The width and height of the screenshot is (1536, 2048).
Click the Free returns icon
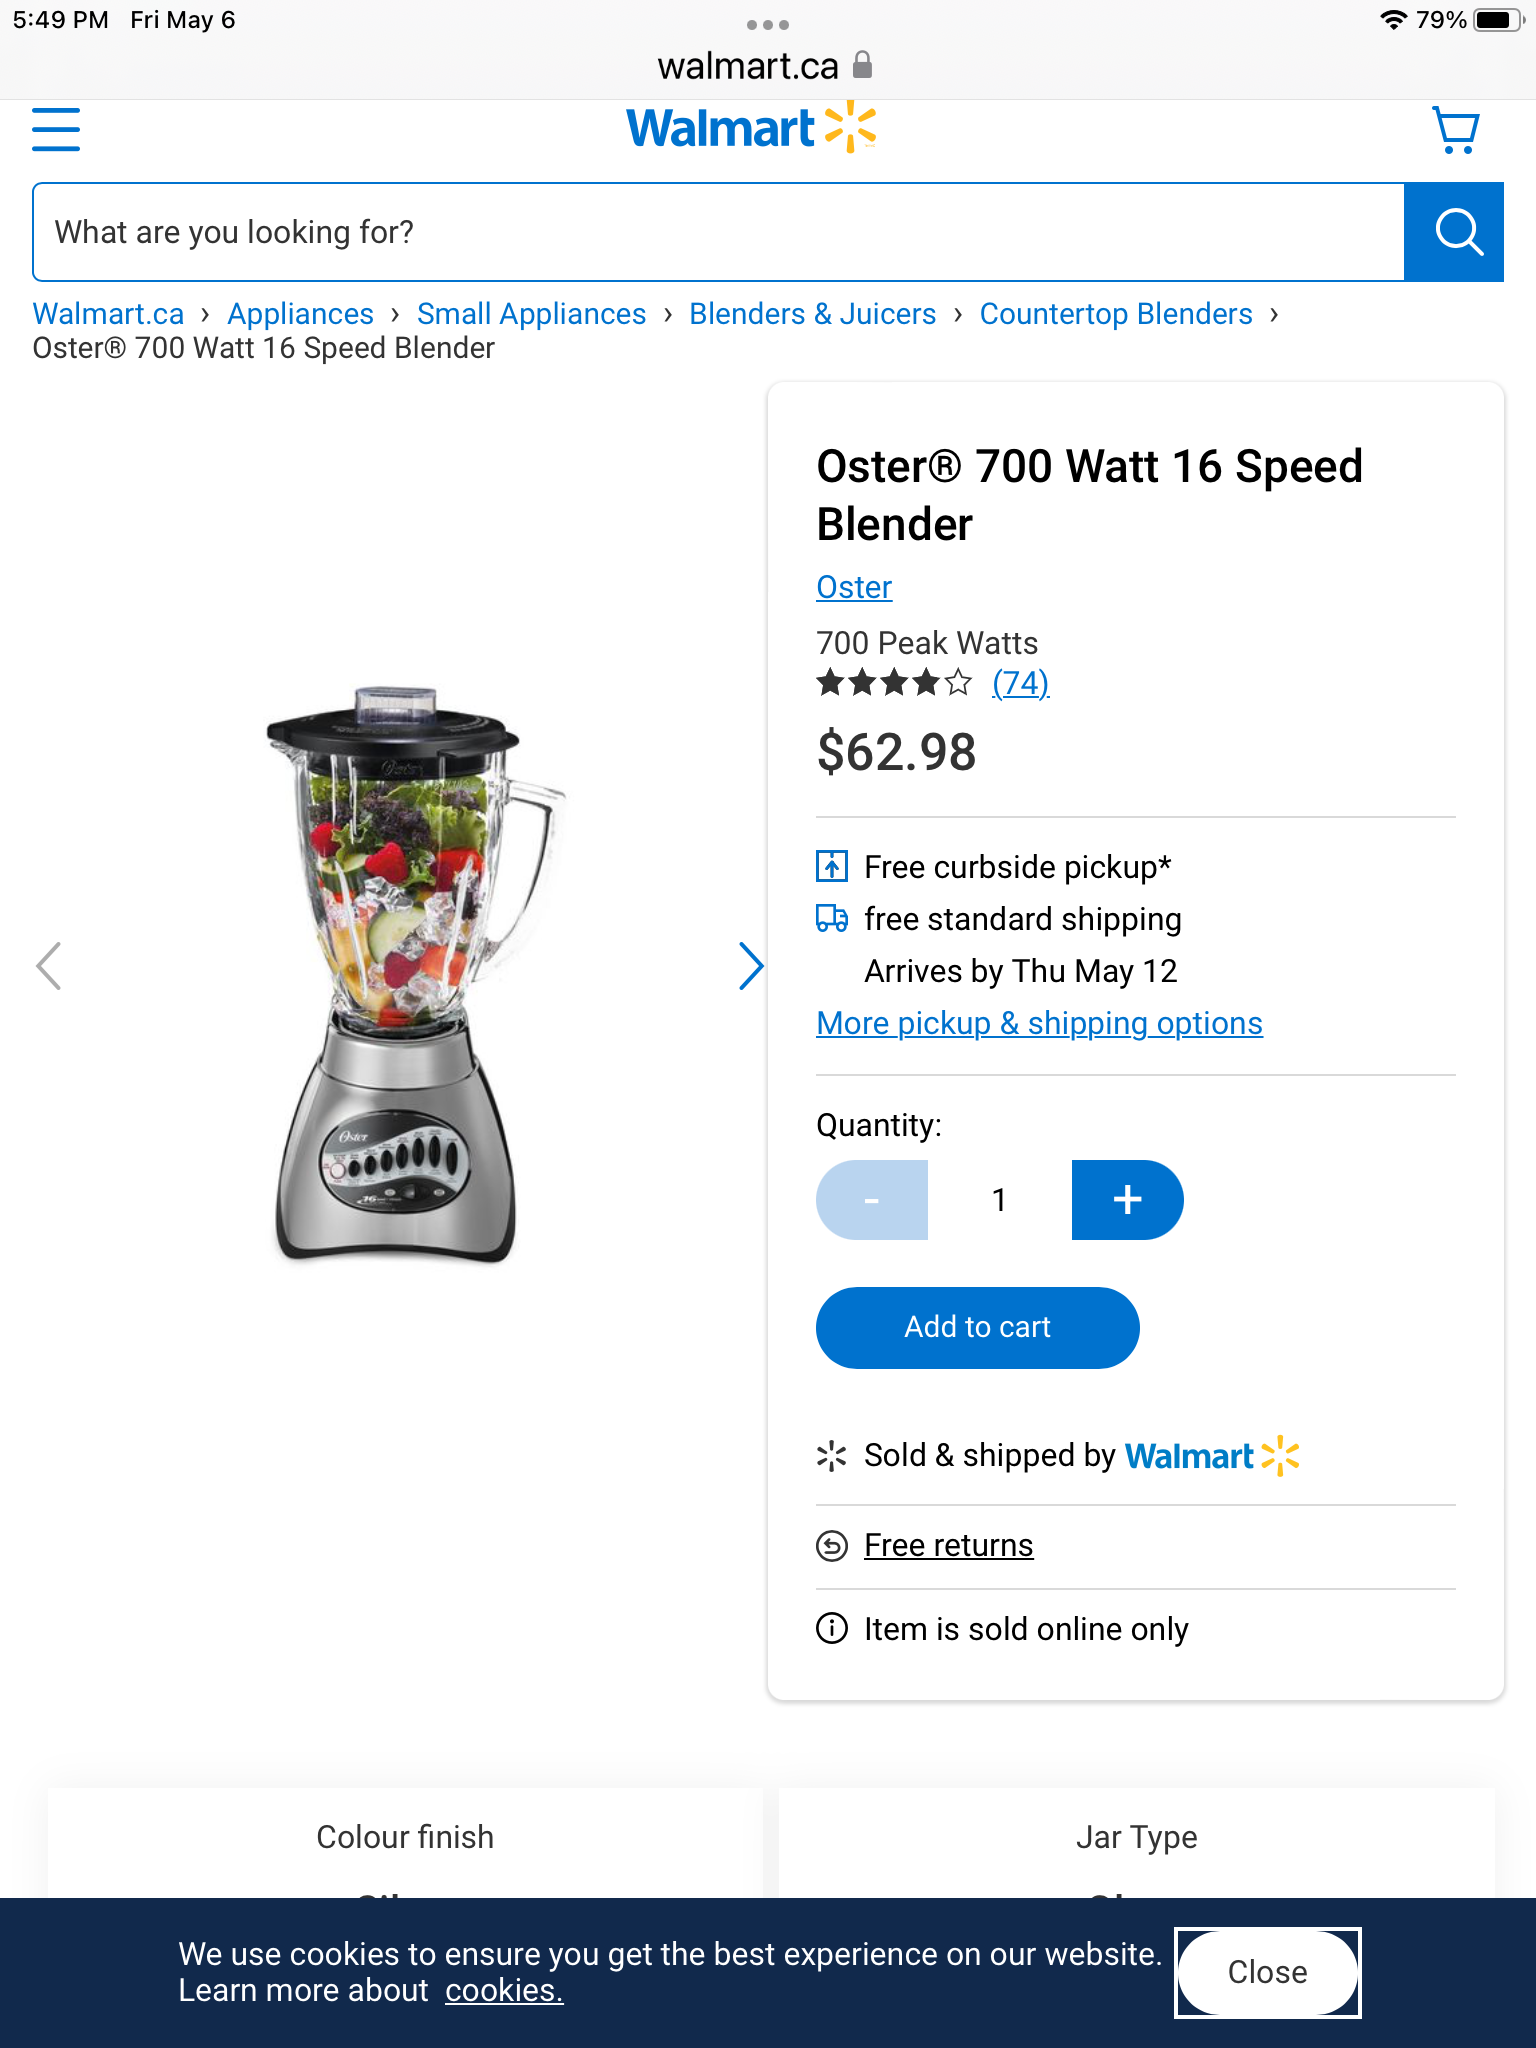[832, 1546]
